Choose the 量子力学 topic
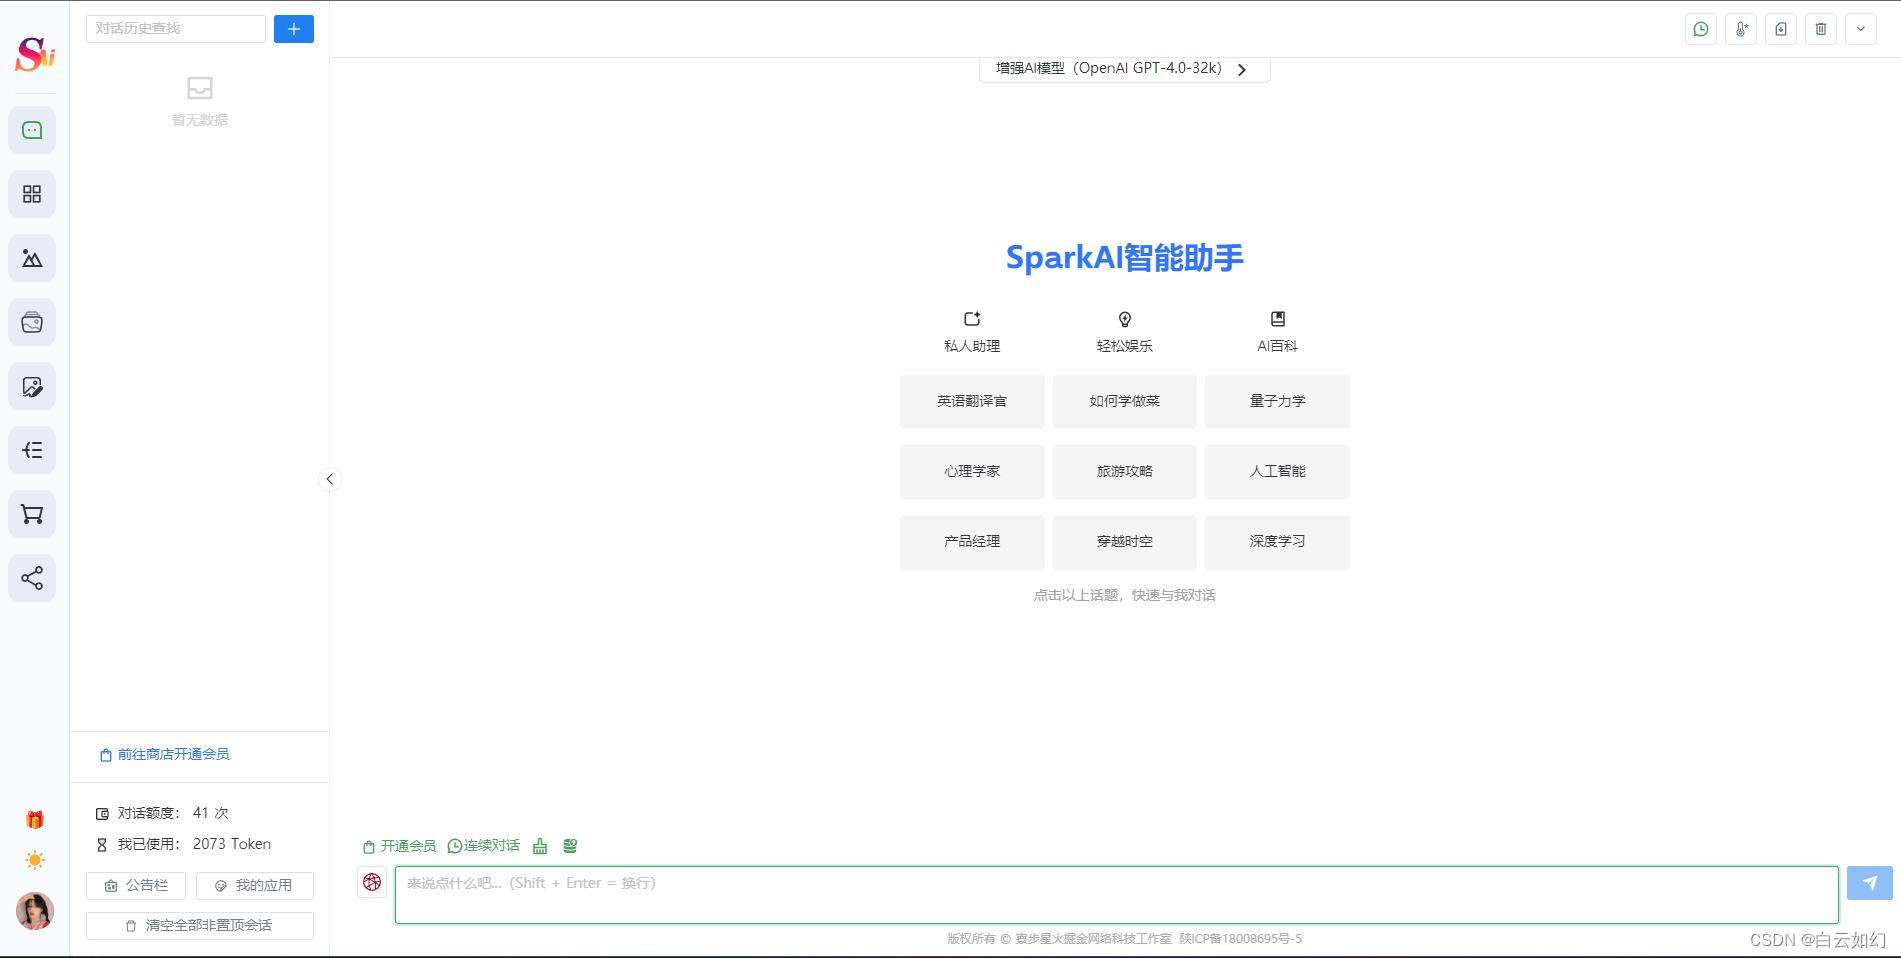 coord(1277,401)
